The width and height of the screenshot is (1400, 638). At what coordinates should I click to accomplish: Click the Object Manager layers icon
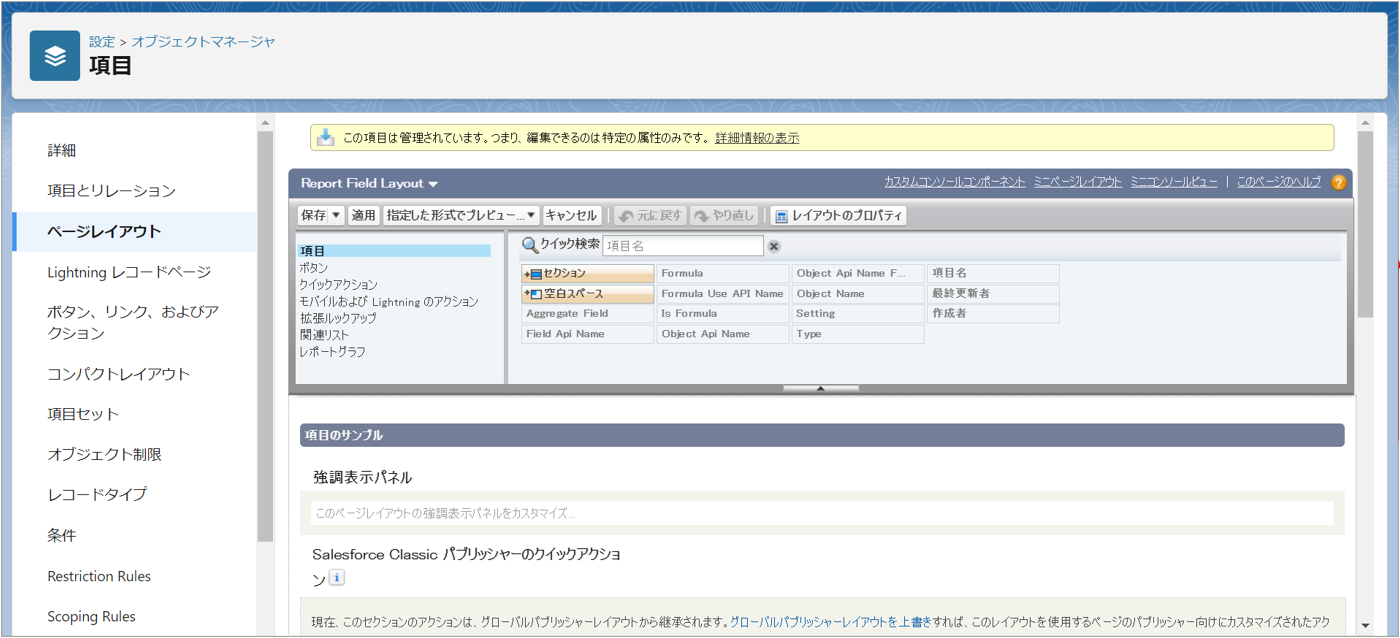point(55,56)
